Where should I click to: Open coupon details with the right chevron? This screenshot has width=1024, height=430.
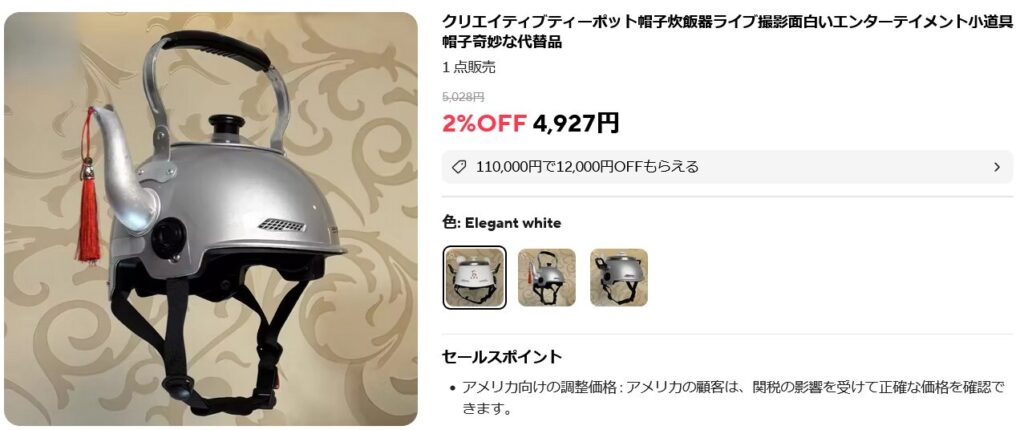(x=997, y=167)
